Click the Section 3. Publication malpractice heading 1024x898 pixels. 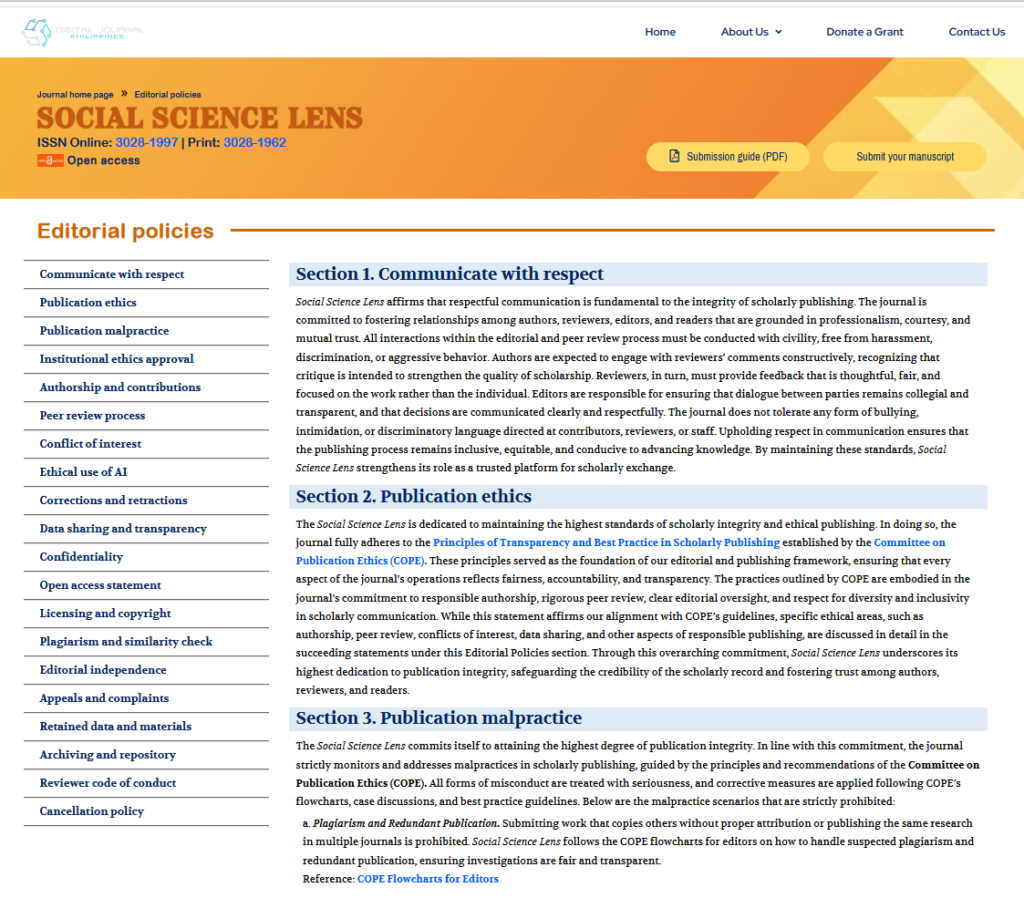click(x=439, y=718)
